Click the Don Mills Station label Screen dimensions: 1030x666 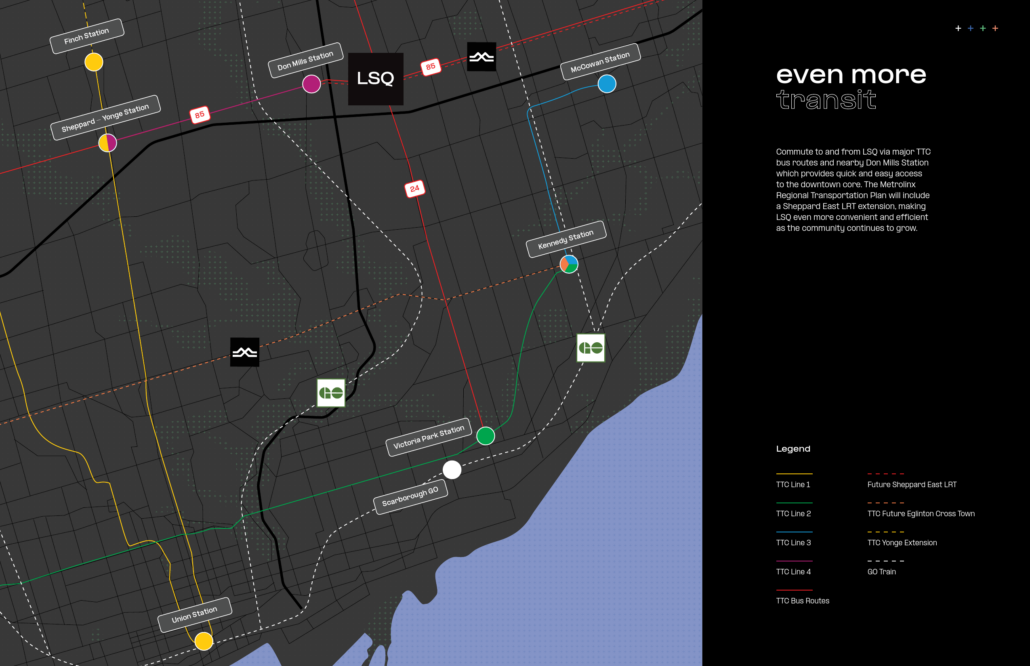pos(305,60)
